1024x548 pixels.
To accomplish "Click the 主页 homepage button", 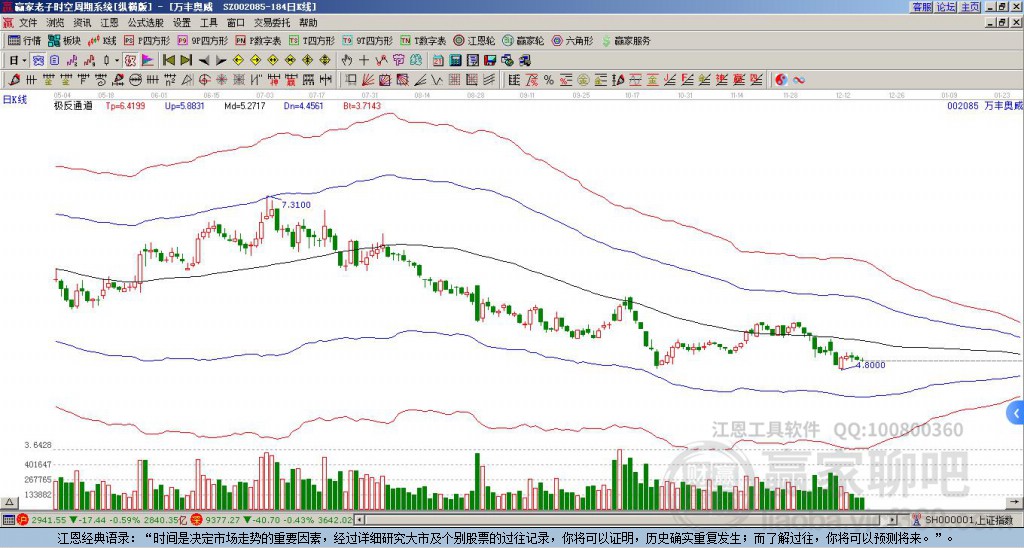I will [970, 7].
